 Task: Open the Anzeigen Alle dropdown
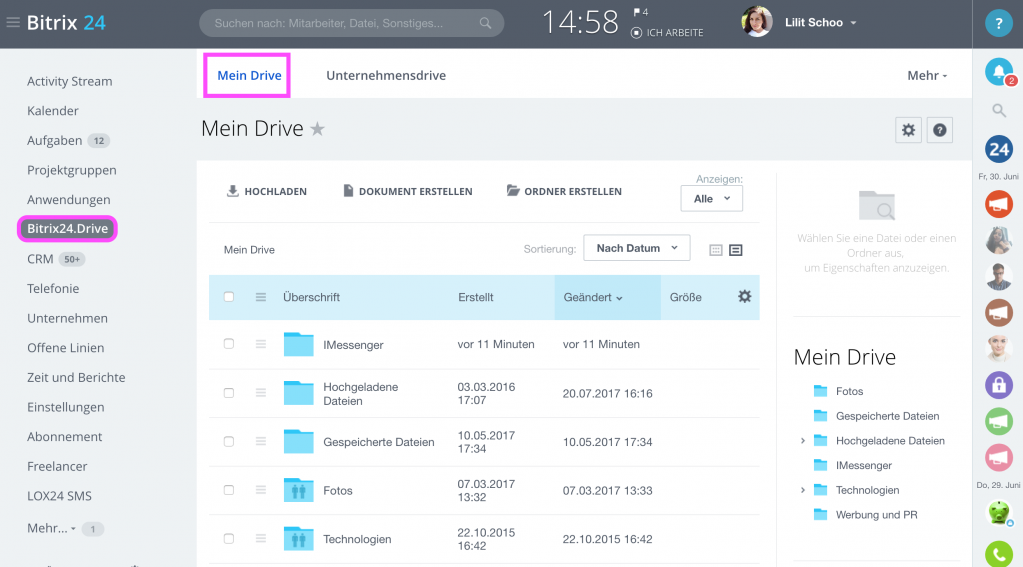point(711,198)
